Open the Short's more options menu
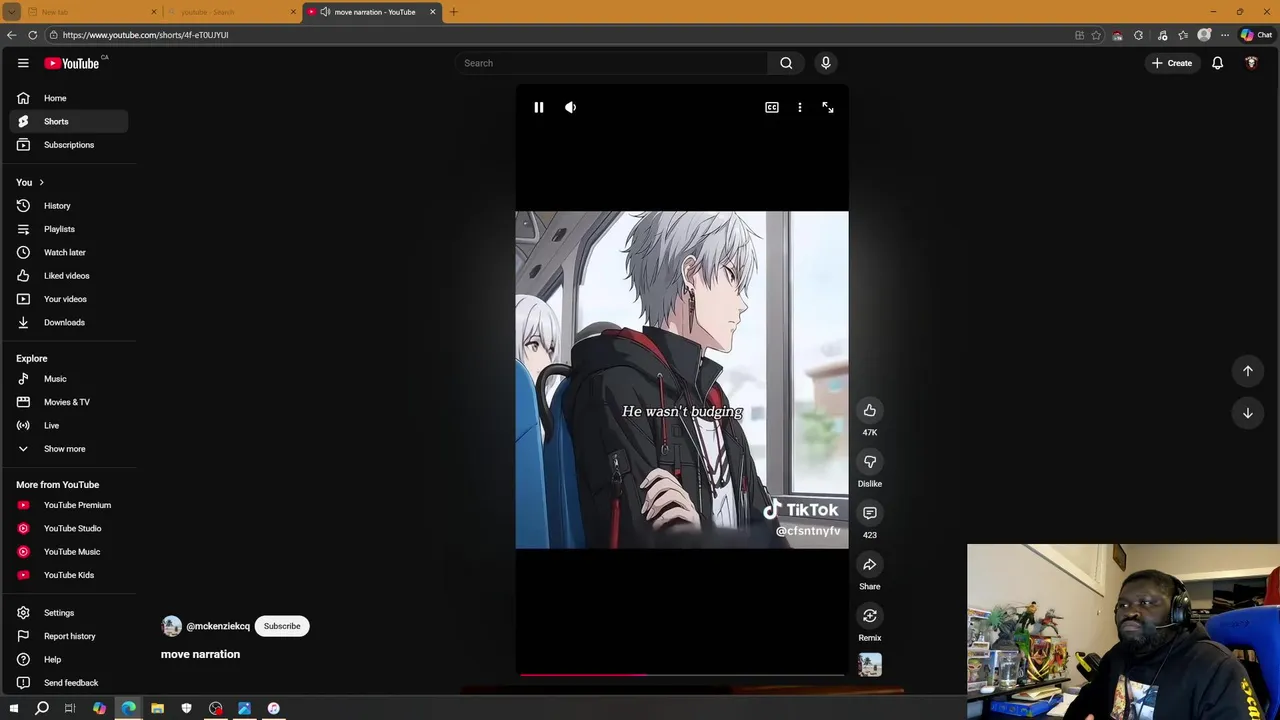 (800, 107)
